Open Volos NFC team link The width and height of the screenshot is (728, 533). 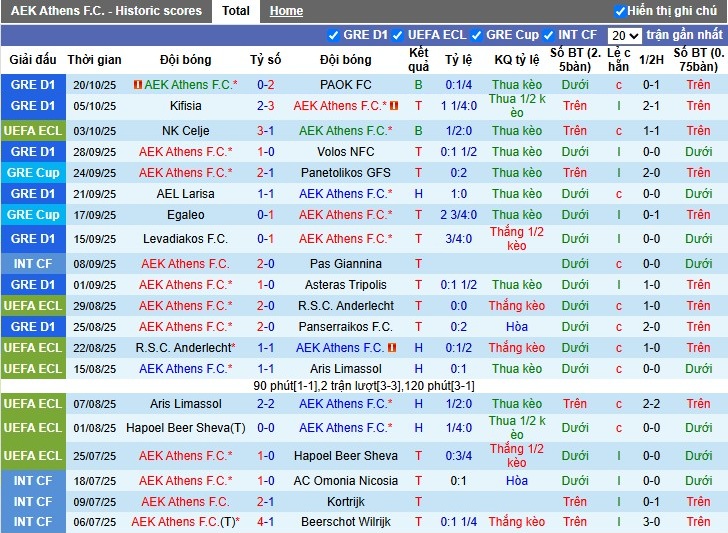tap(346, 152)
